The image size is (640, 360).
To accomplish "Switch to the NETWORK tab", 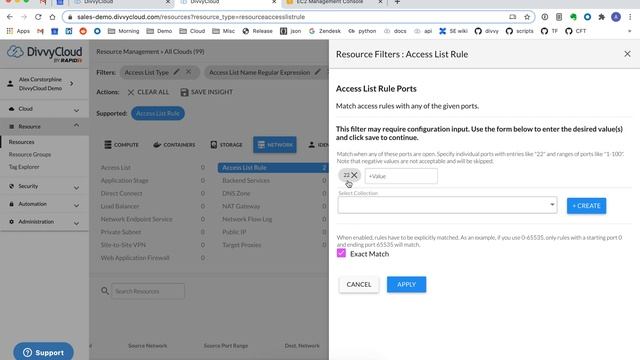I will tap(275, 145).
